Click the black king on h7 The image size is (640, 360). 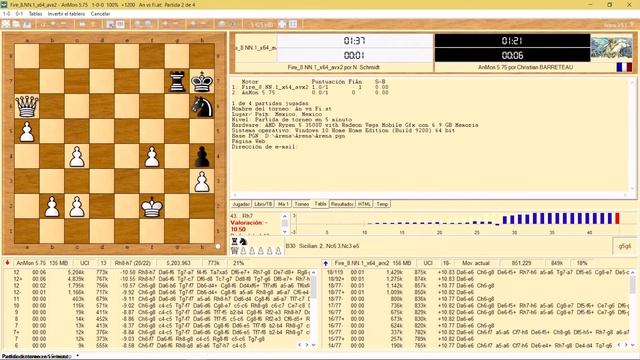pos(202,81)
